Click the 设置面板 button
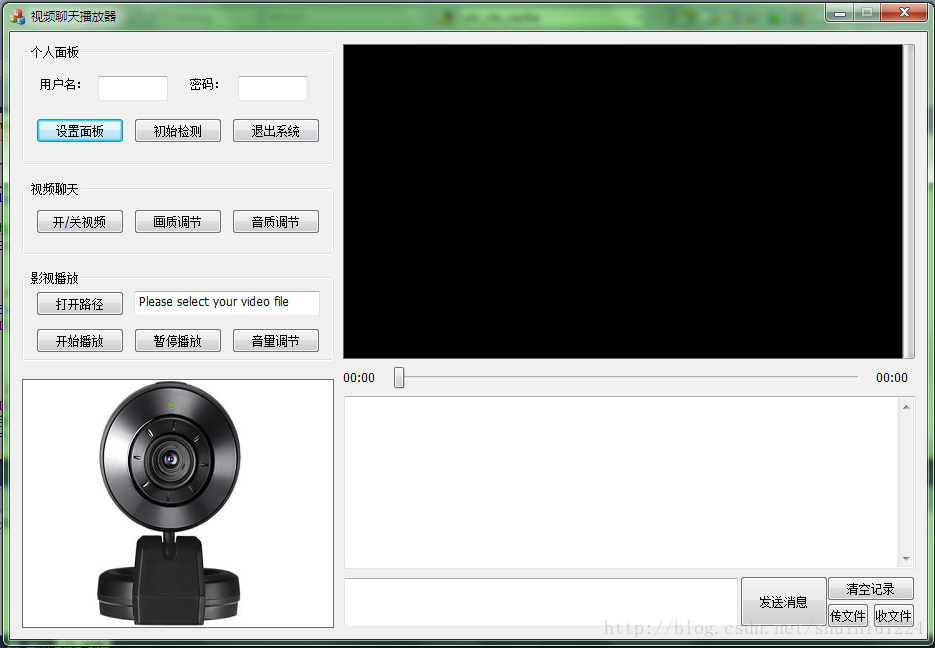Viewport: 935px width, 648px height. [x=80, y=131]
